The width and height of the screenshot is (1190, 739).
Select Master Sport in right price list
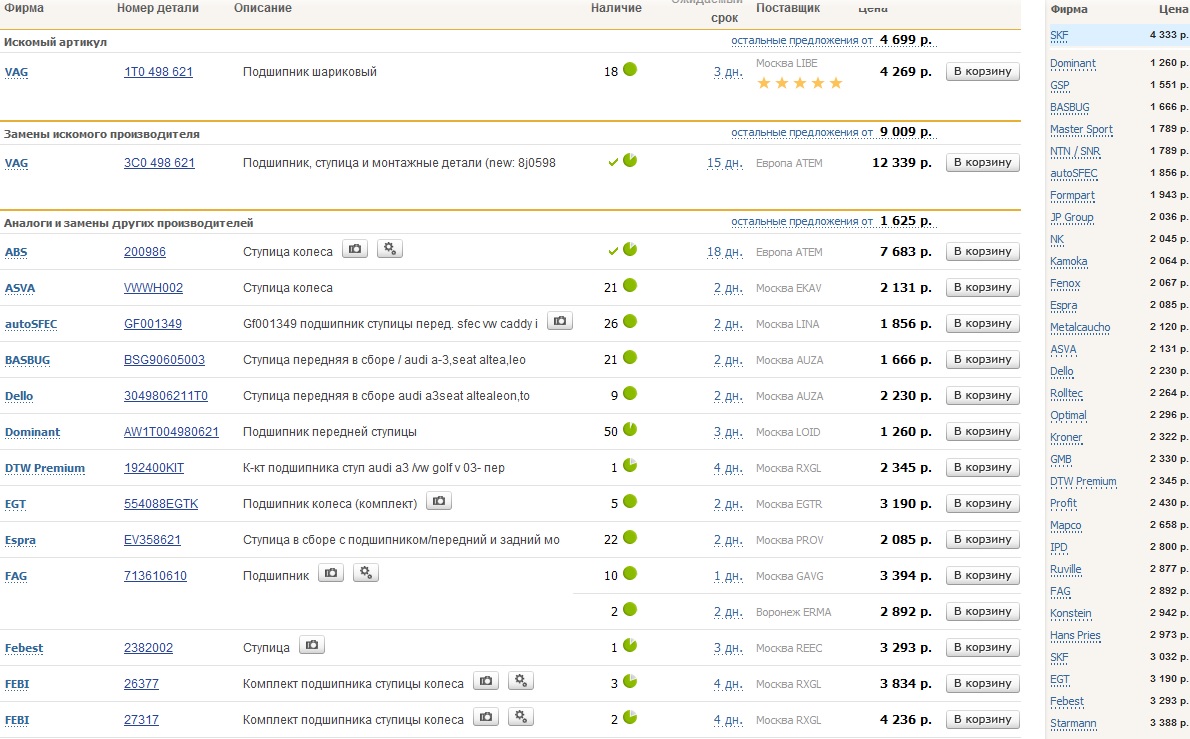pyautogui.click(x=1081, y=130)
